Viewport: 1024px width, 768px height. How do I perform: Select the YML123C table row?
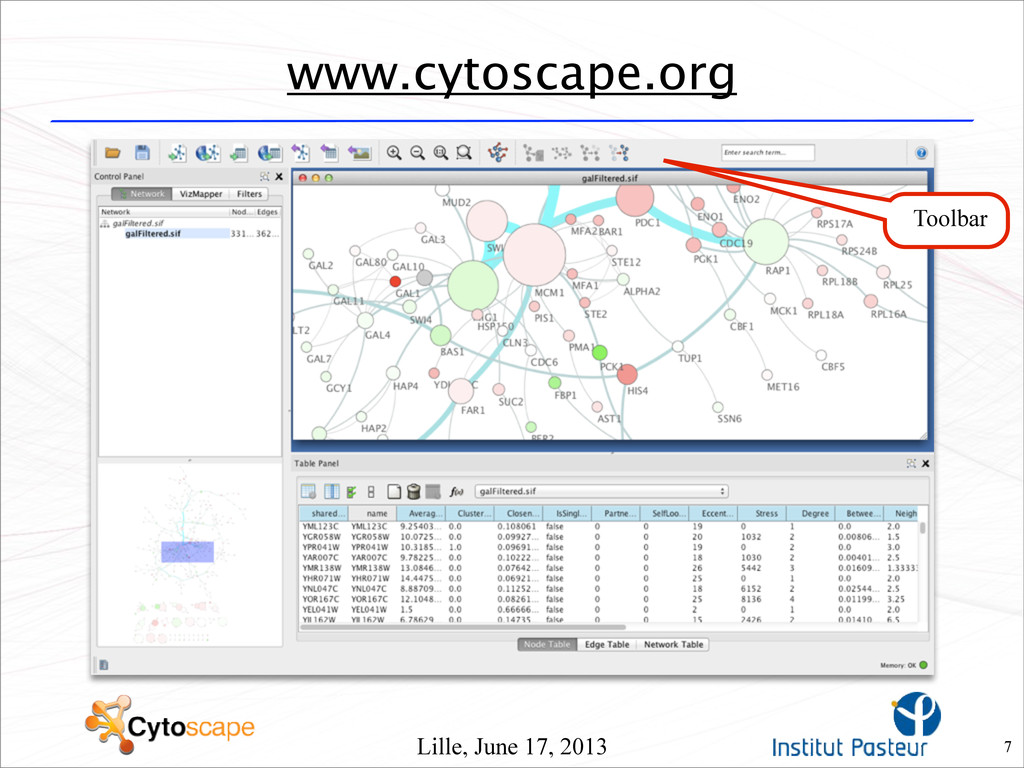click(x=609, y=526)
